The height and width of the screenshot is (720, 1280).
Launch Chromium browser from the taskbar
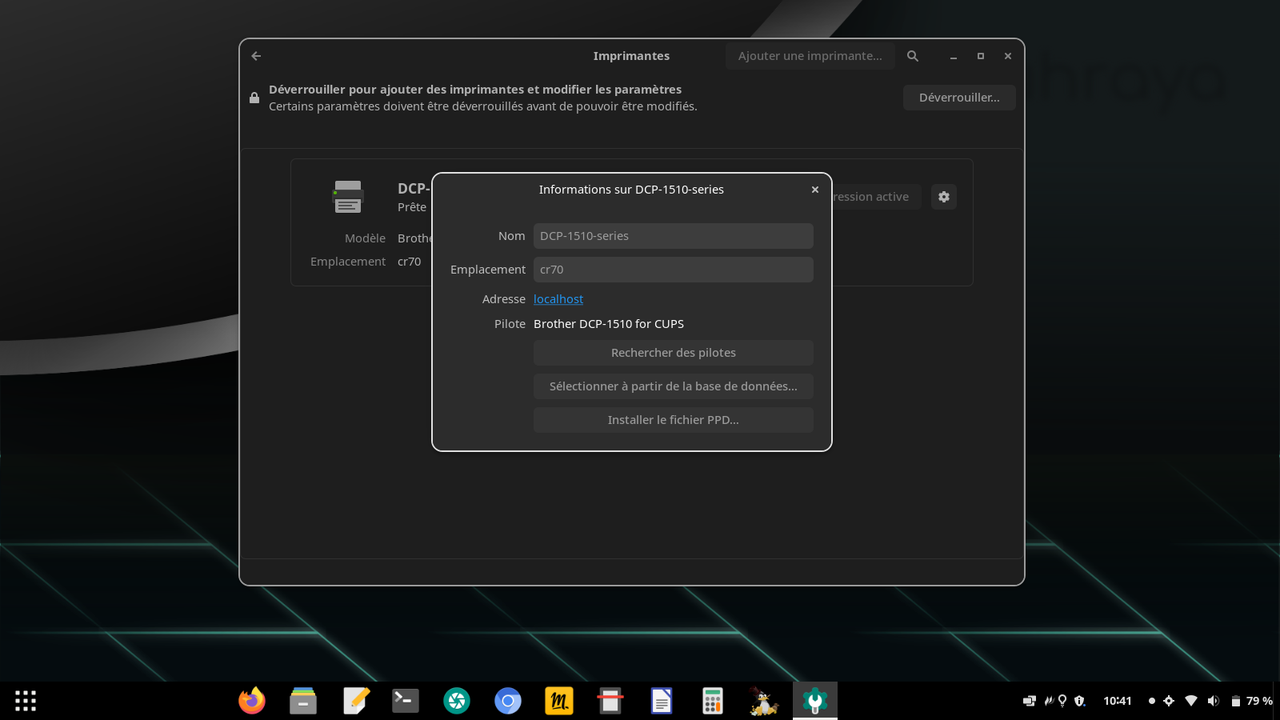click(508, 701)
